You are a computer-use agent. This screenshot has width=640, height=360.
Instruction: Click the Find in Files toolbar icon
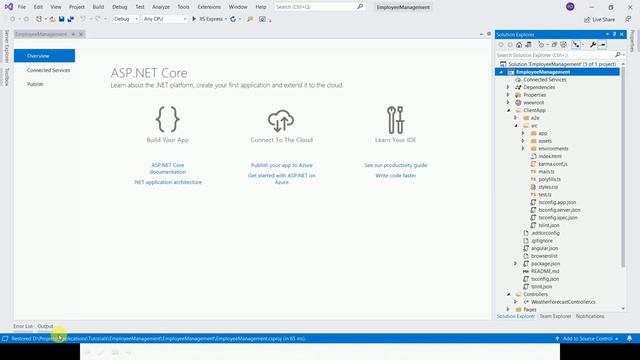point(250,19)
